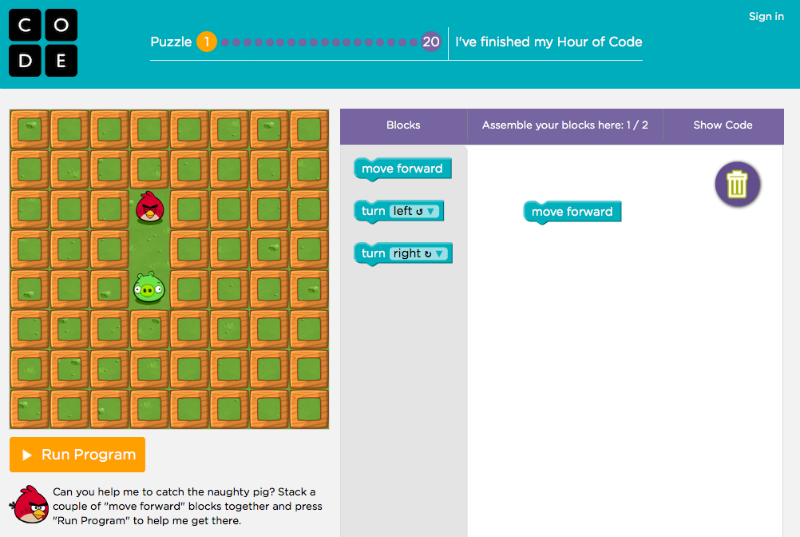Click the trash can icon

737,184
